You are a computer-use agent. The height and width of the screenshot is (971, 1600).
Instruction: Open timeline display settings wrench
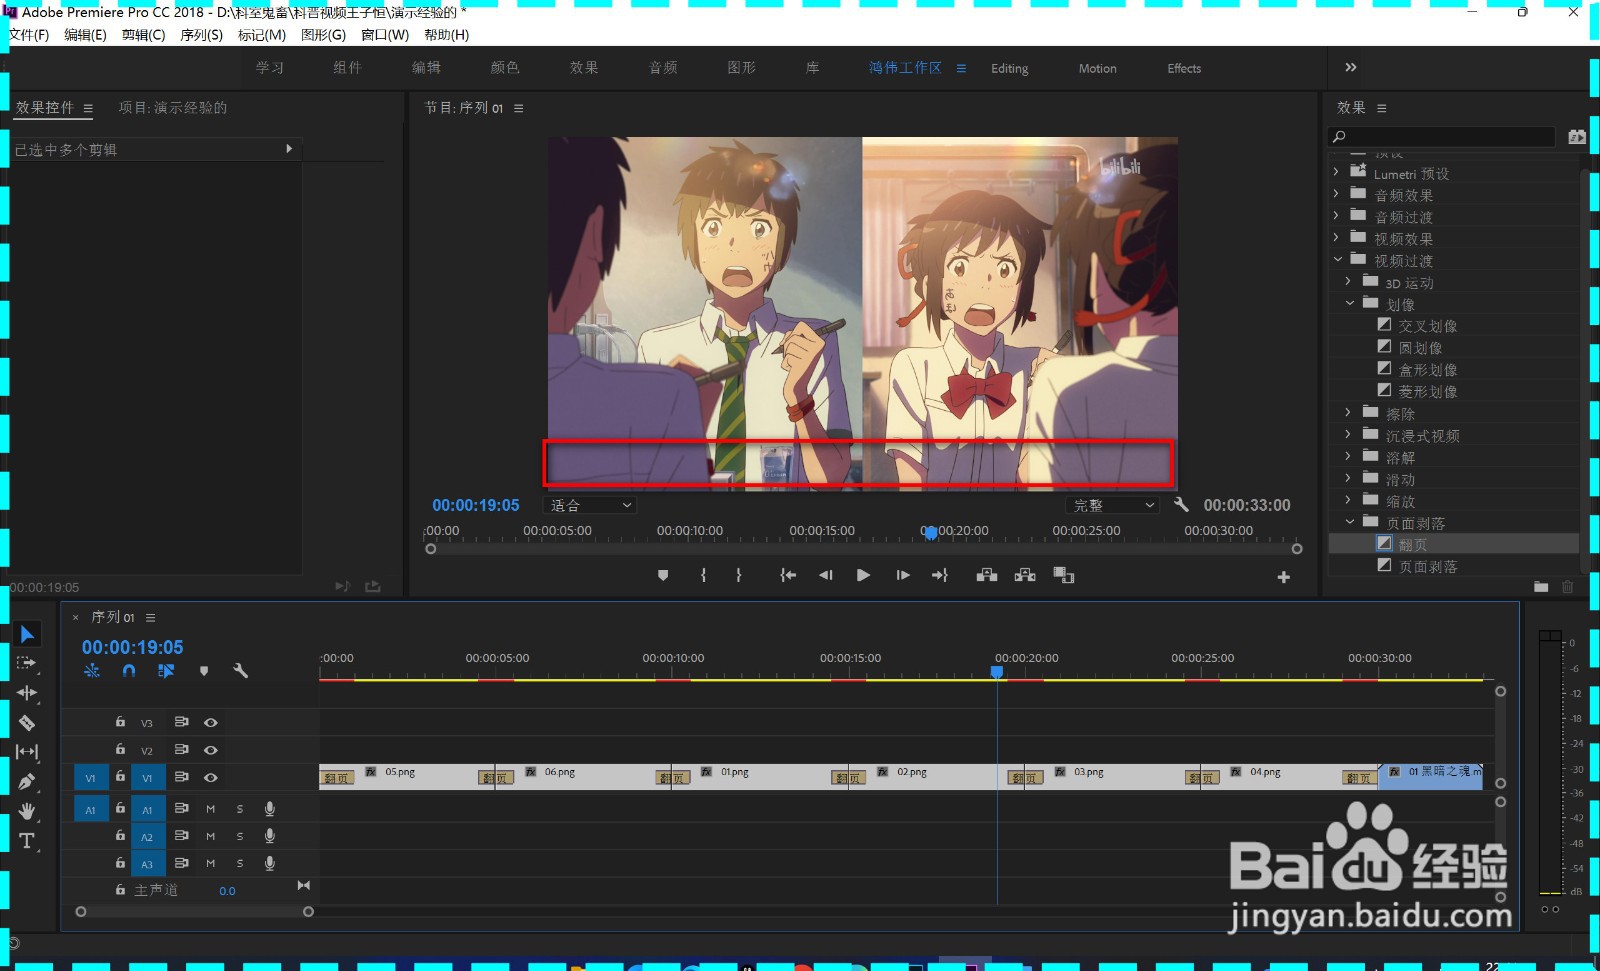[240, 671]
